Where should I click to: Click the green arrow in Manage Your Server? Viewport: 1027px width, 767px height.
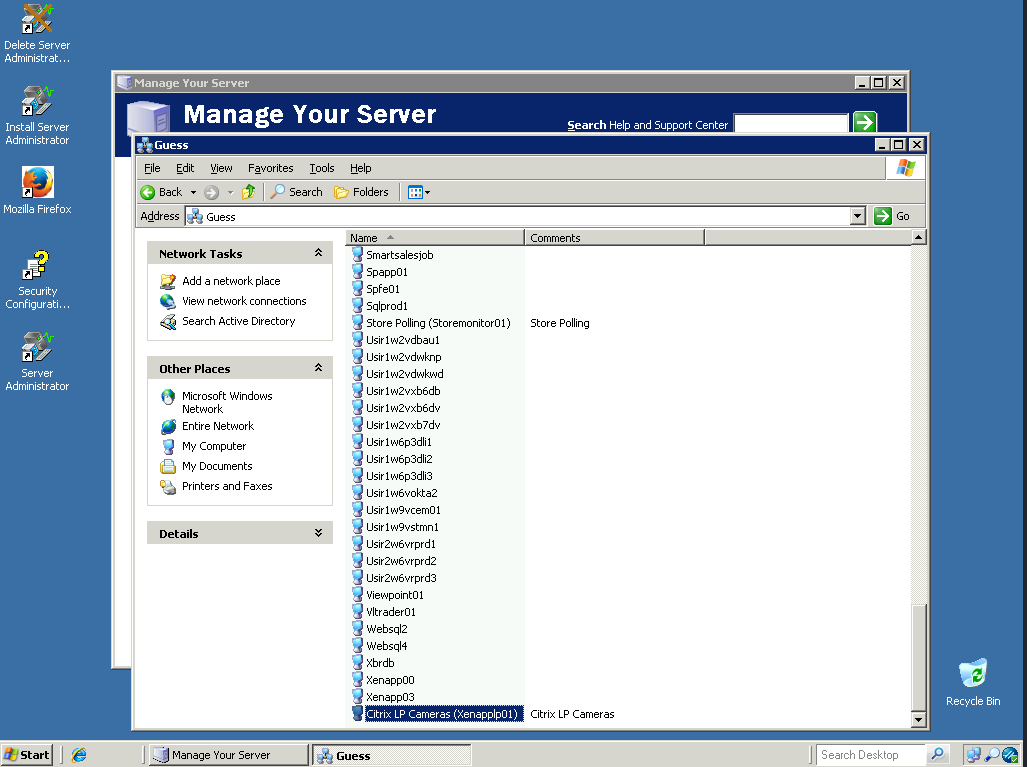(x=865, y=122)
